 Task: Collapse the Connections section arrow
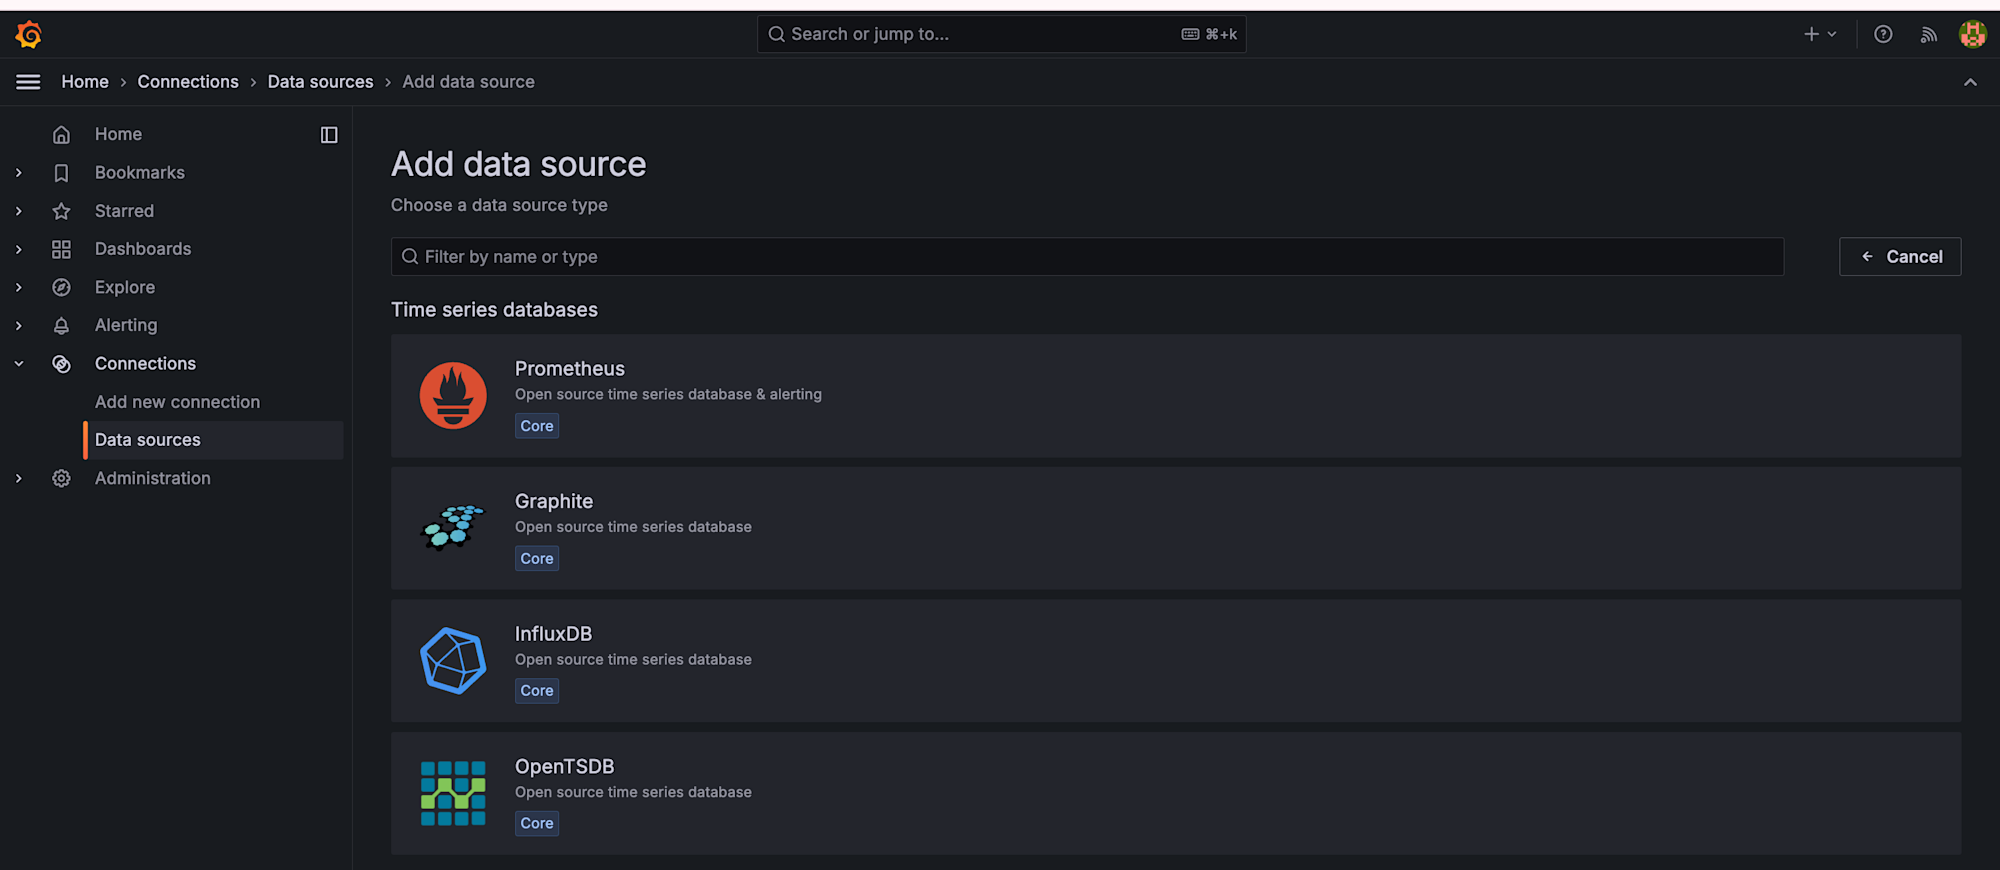click(x=19, y=364)
